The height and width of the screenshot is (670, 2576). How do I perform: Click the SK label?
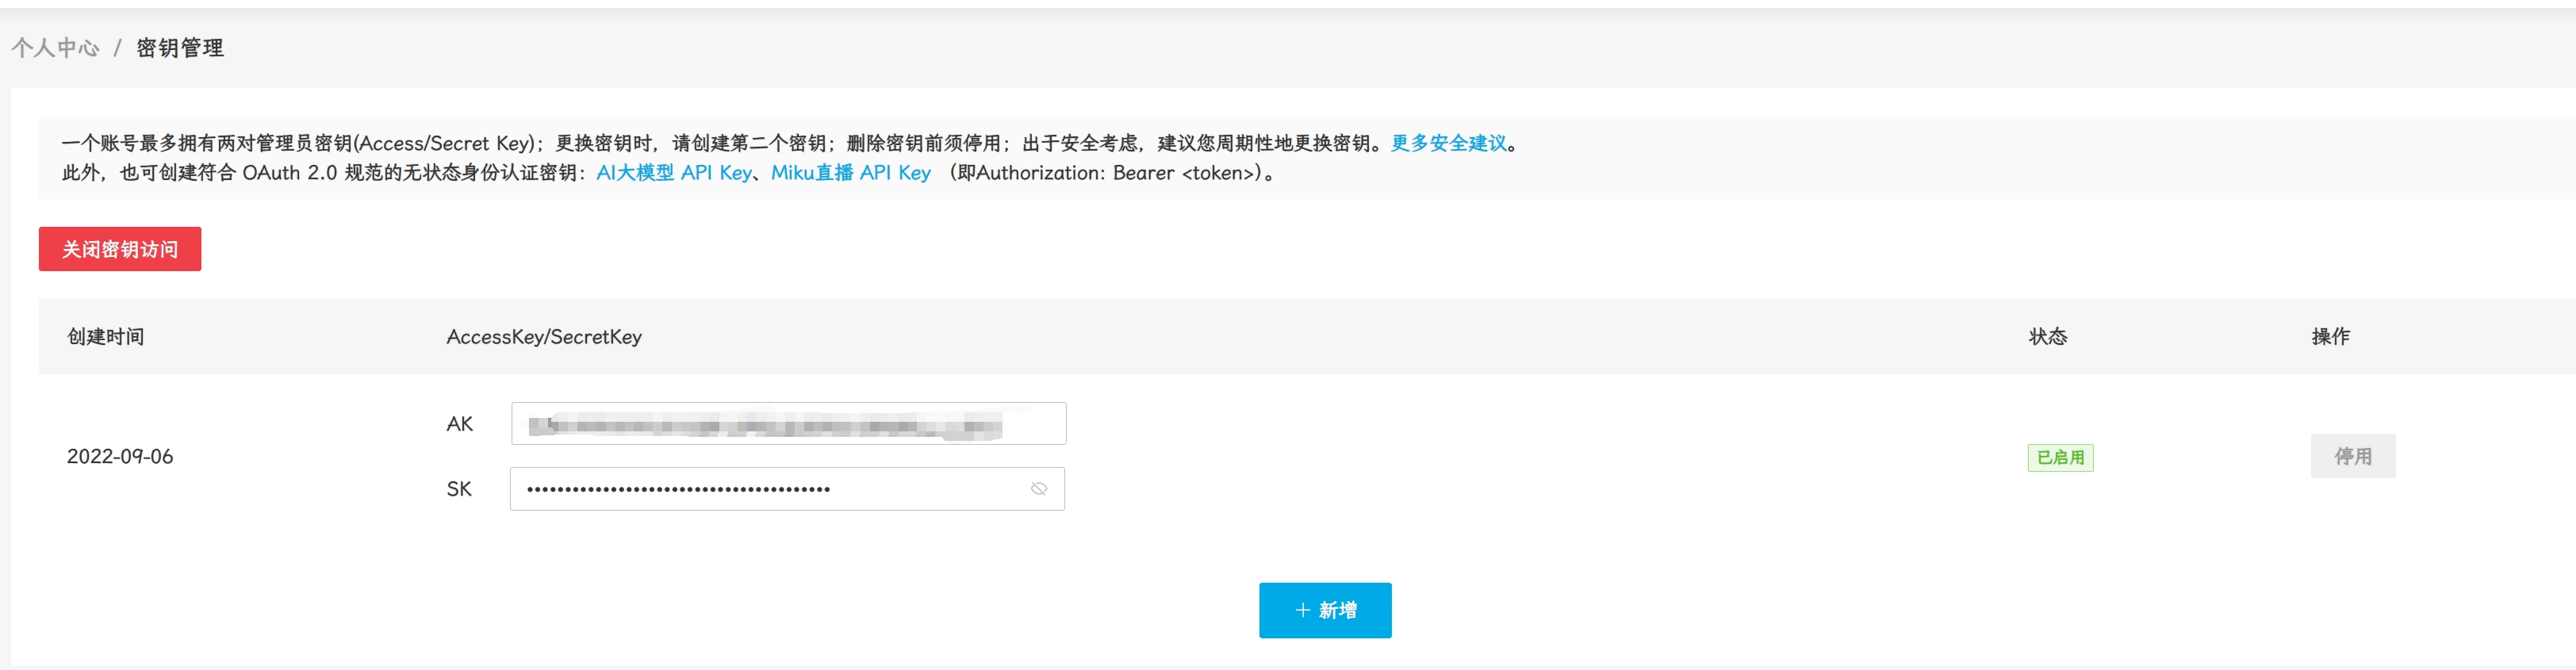pyautogui.click(x=459, y=489)
